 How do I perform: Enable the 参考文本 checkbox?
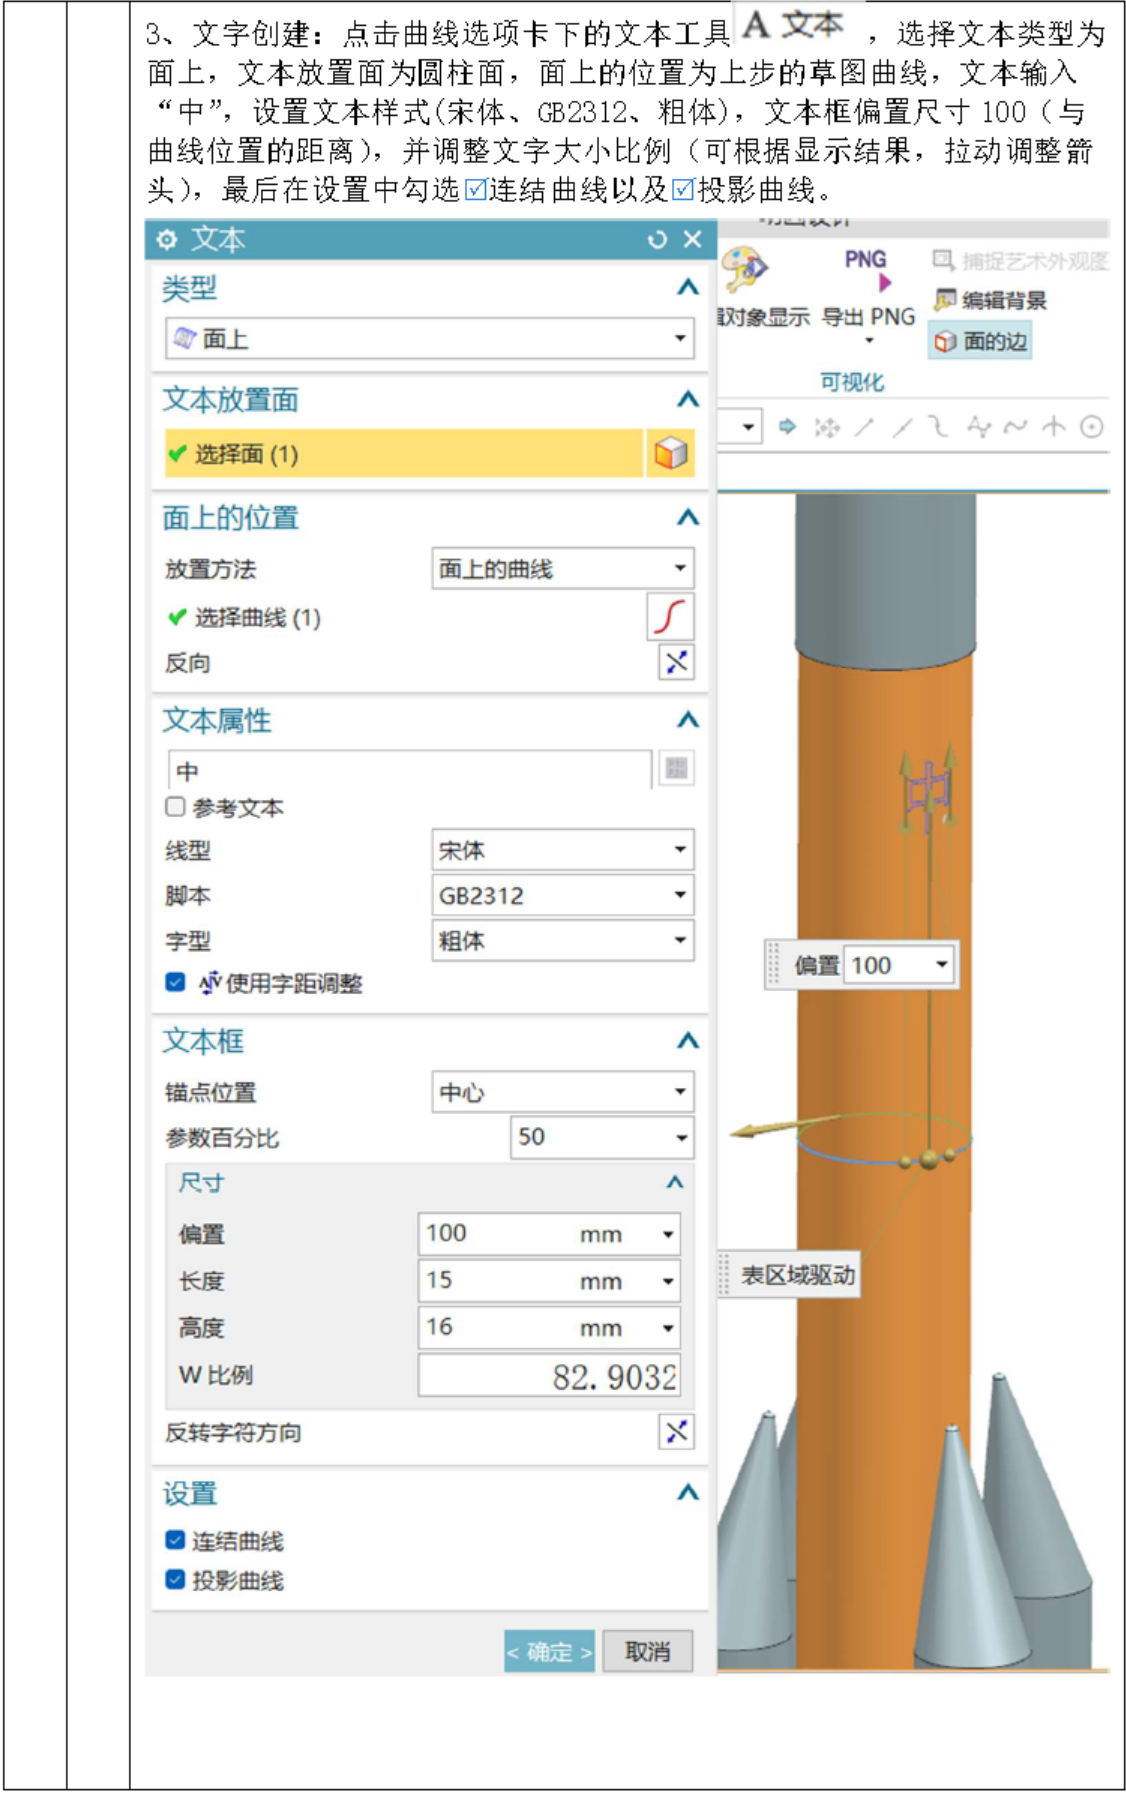176,807
